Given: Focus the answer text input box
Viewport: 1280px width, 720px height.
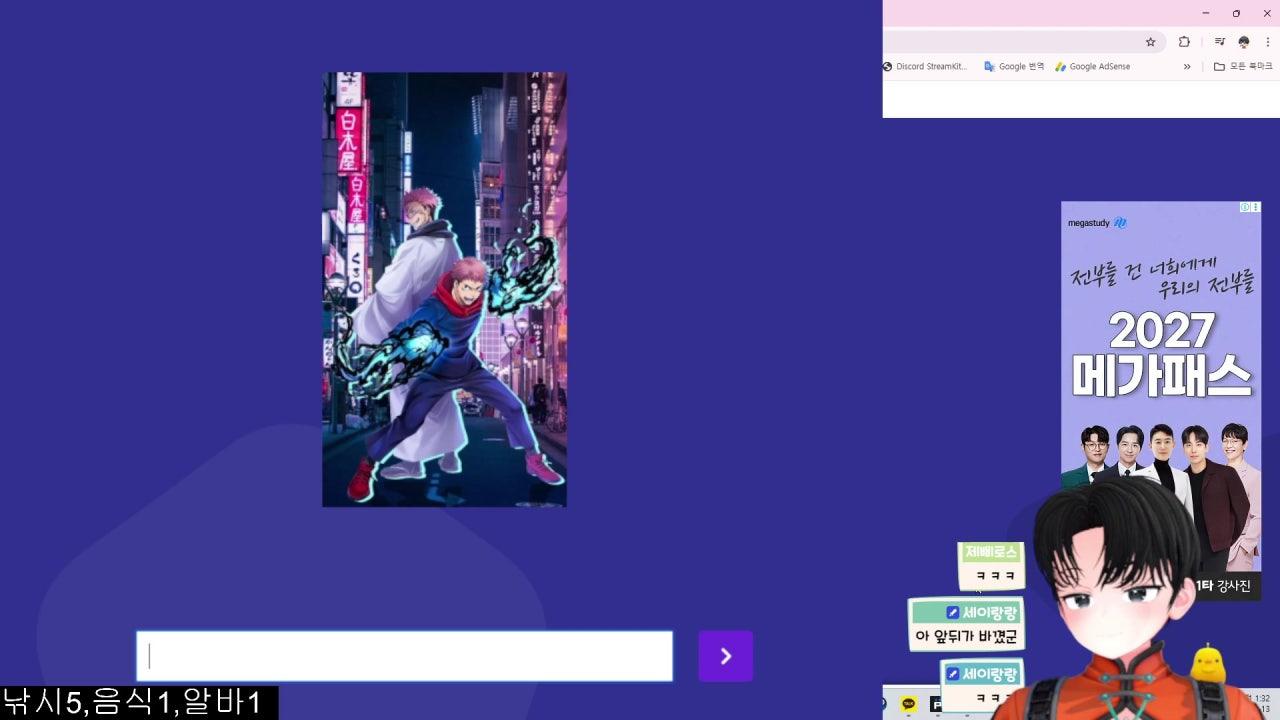Looking at the screenshot, I should (404, 656).
